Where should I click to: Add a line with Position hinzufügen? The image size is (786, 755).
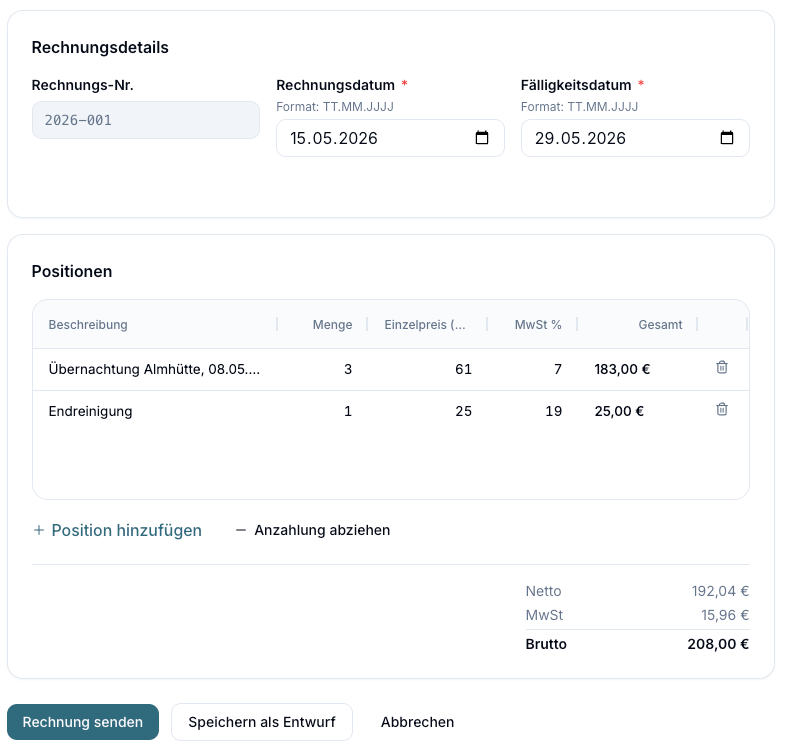[x=117, y=530]
